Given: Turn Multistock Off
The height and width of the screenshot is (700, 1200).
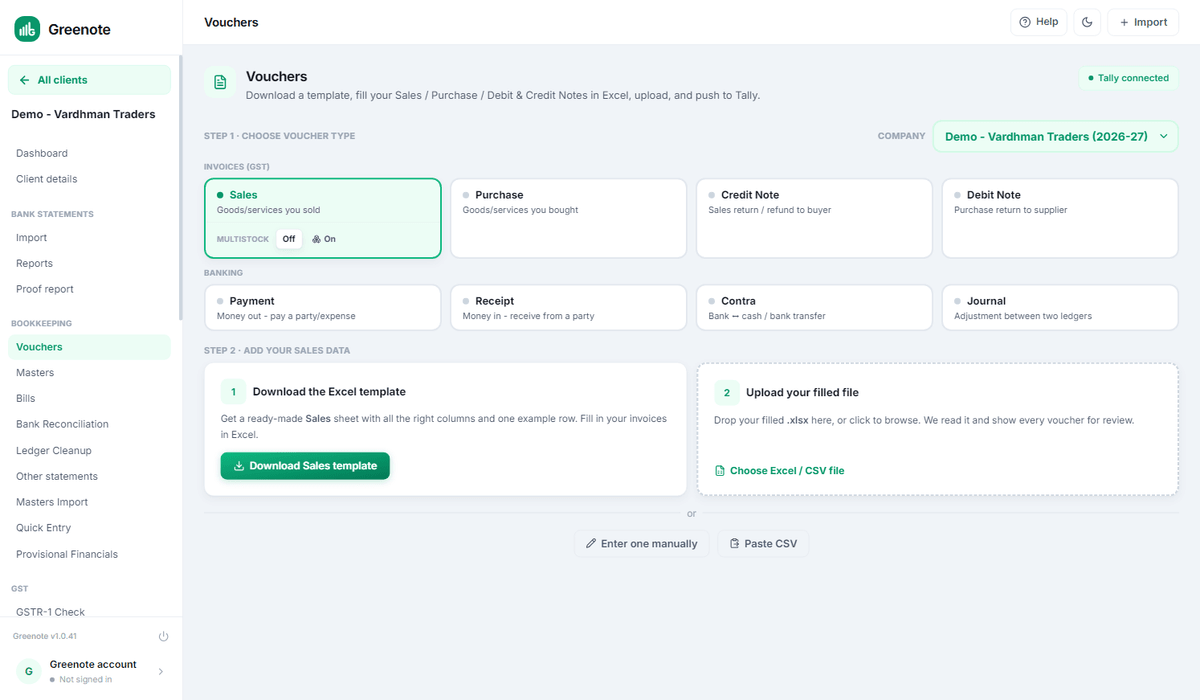Looking at the screenshot, I should [289, 239].
